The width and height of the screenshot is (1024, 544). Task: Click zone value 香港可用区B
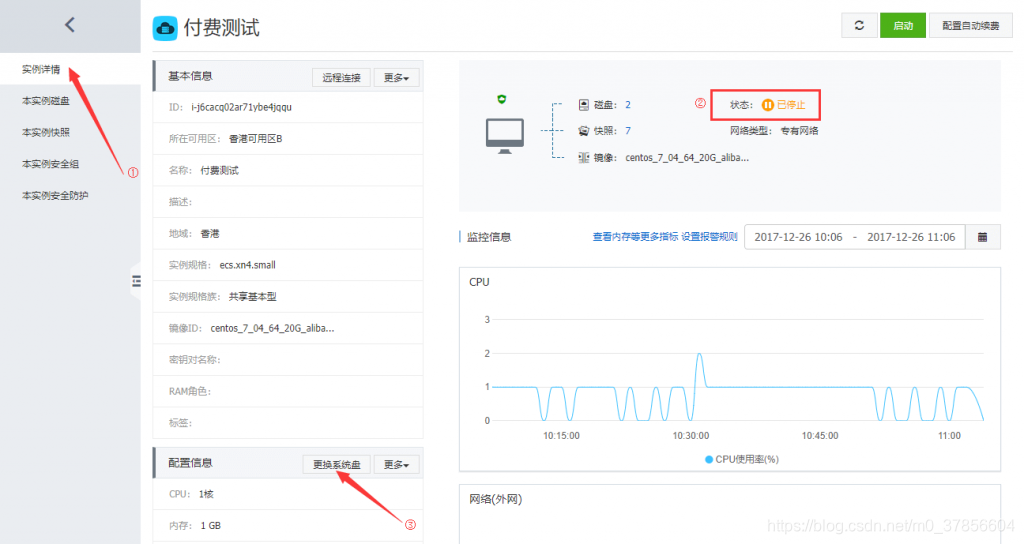tap(255, 138)
